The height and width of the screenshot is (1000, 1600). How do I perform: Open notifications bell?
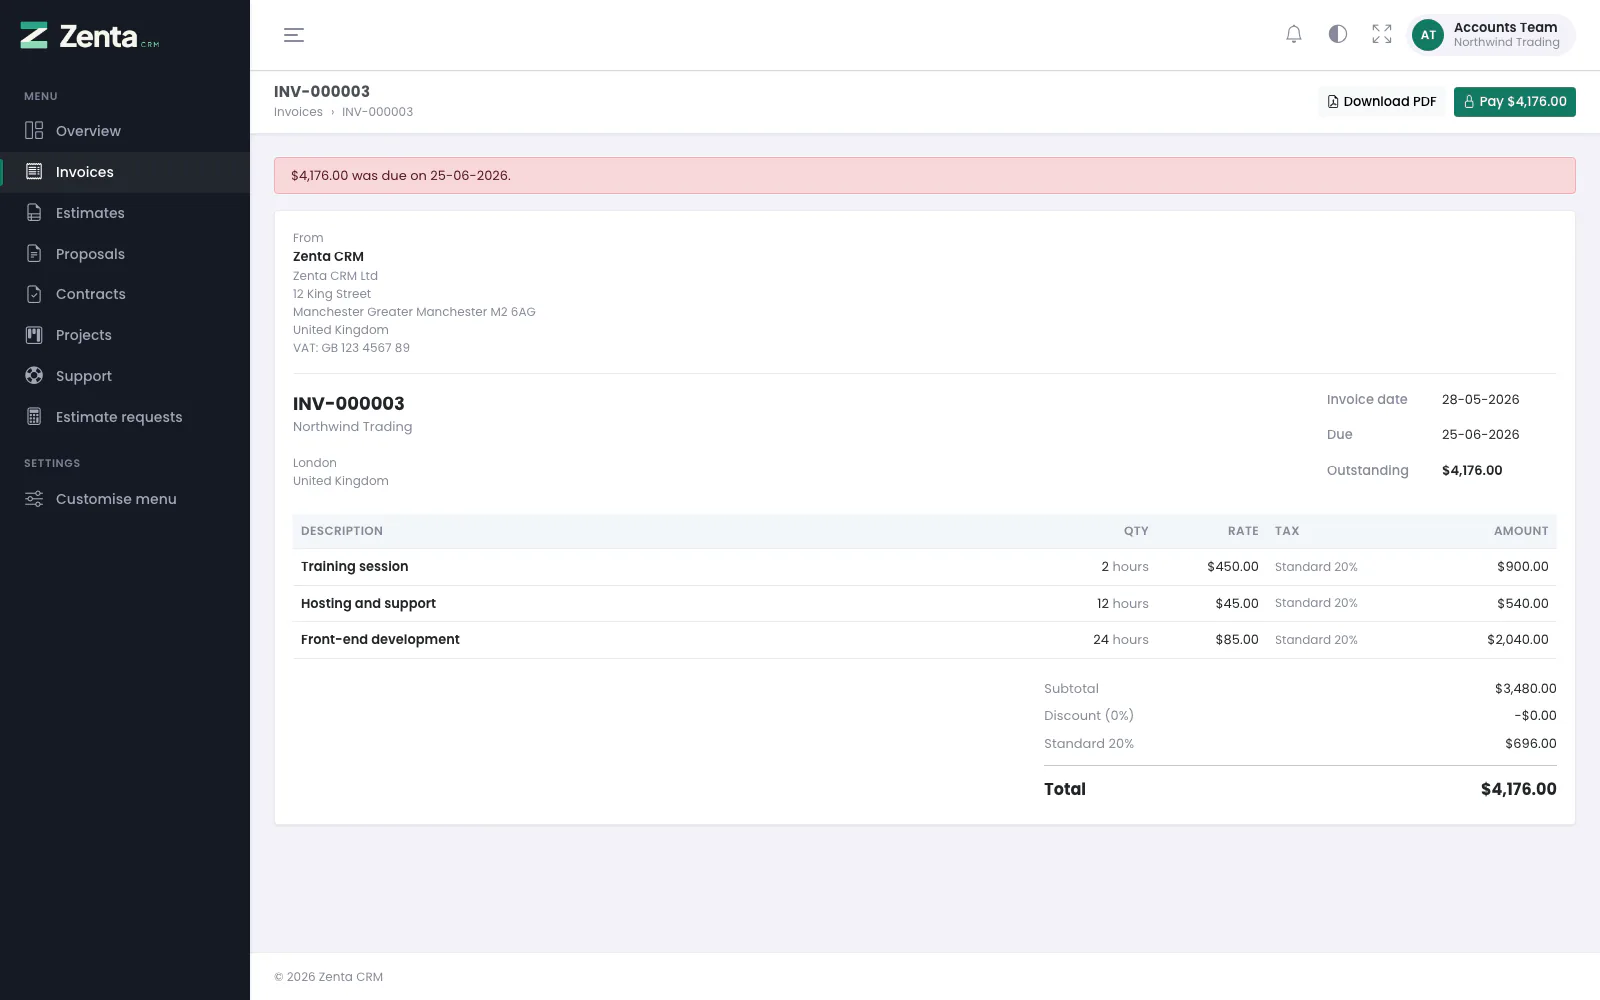point(1294,35)
